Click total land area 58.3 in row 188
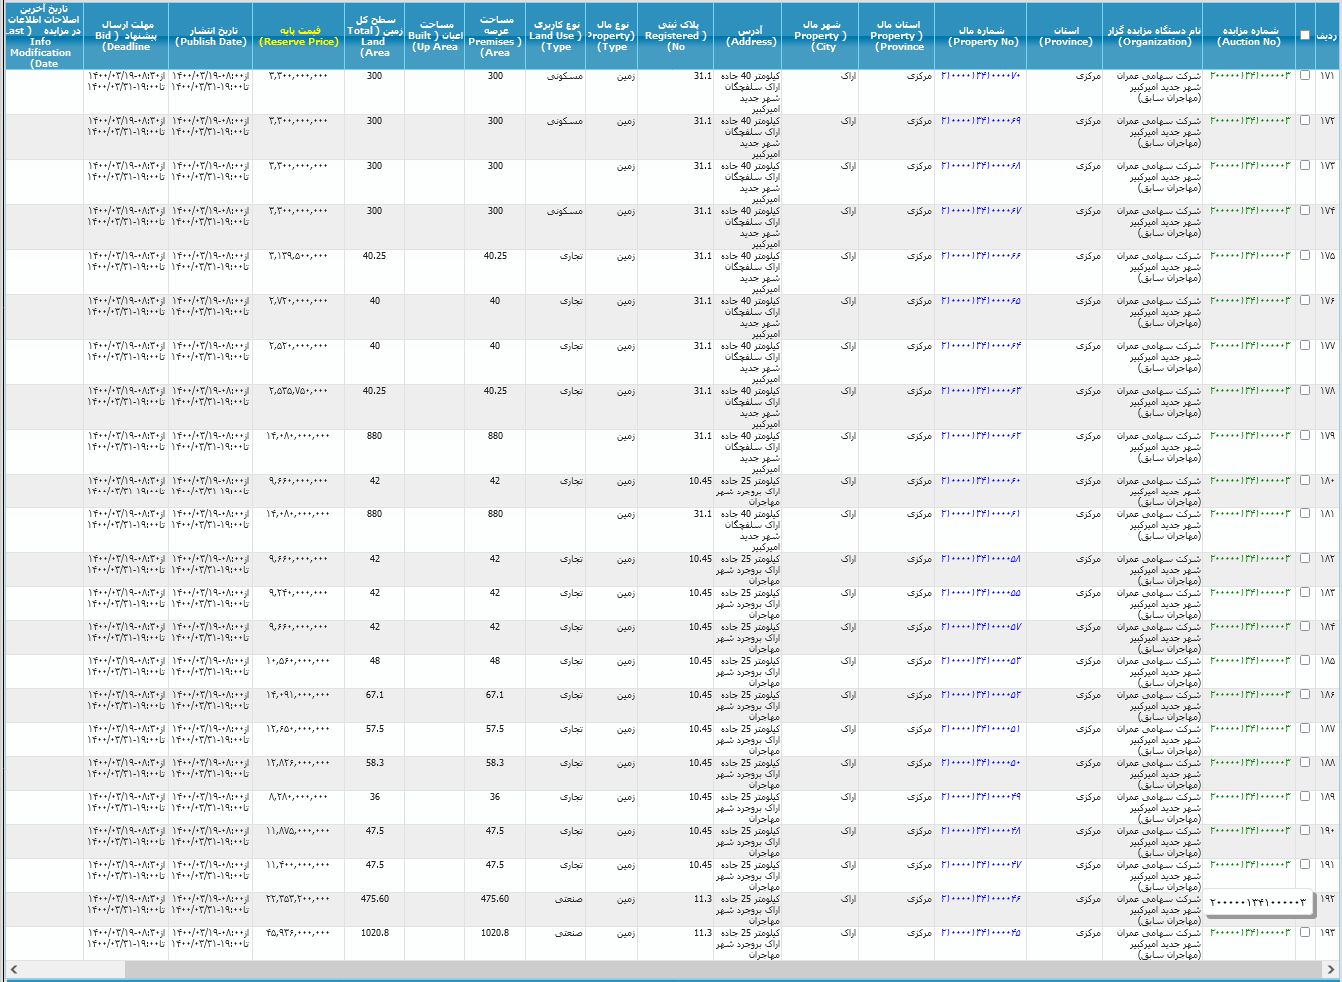The height and width of the screenshot is (982, 1342). (374, 763)
